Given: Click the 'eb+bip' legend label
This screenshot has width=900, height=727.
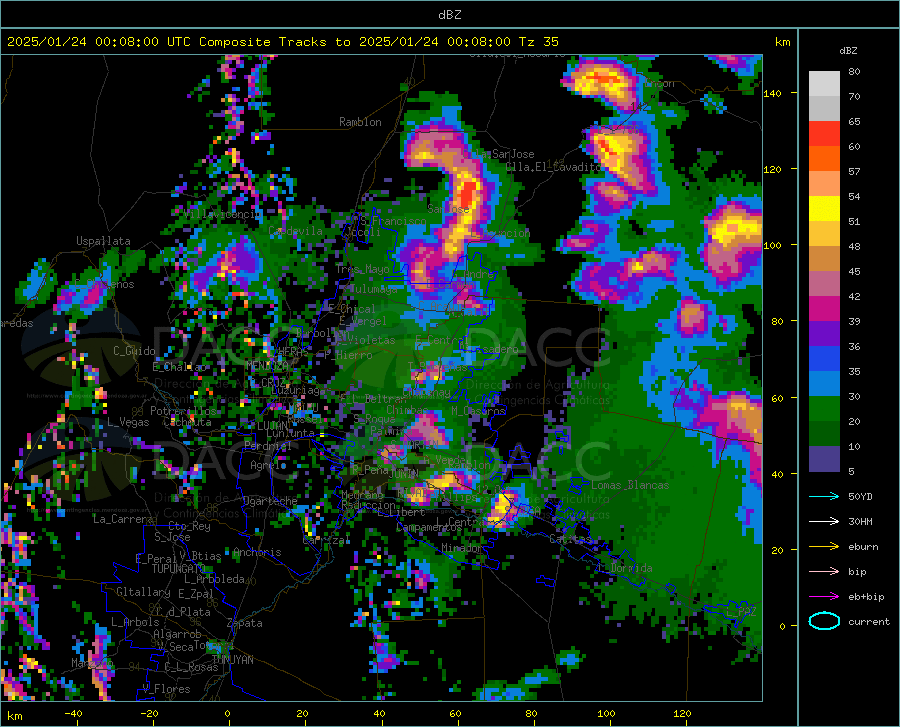Looking at the screenshot, I should click(866, 597).
